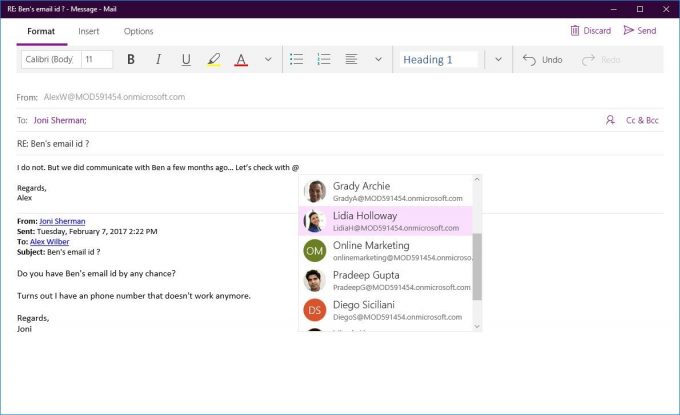680x415 pixels.
Task: Expand the Heading 1 styles dropdown
Action: (x=498, y=59)
